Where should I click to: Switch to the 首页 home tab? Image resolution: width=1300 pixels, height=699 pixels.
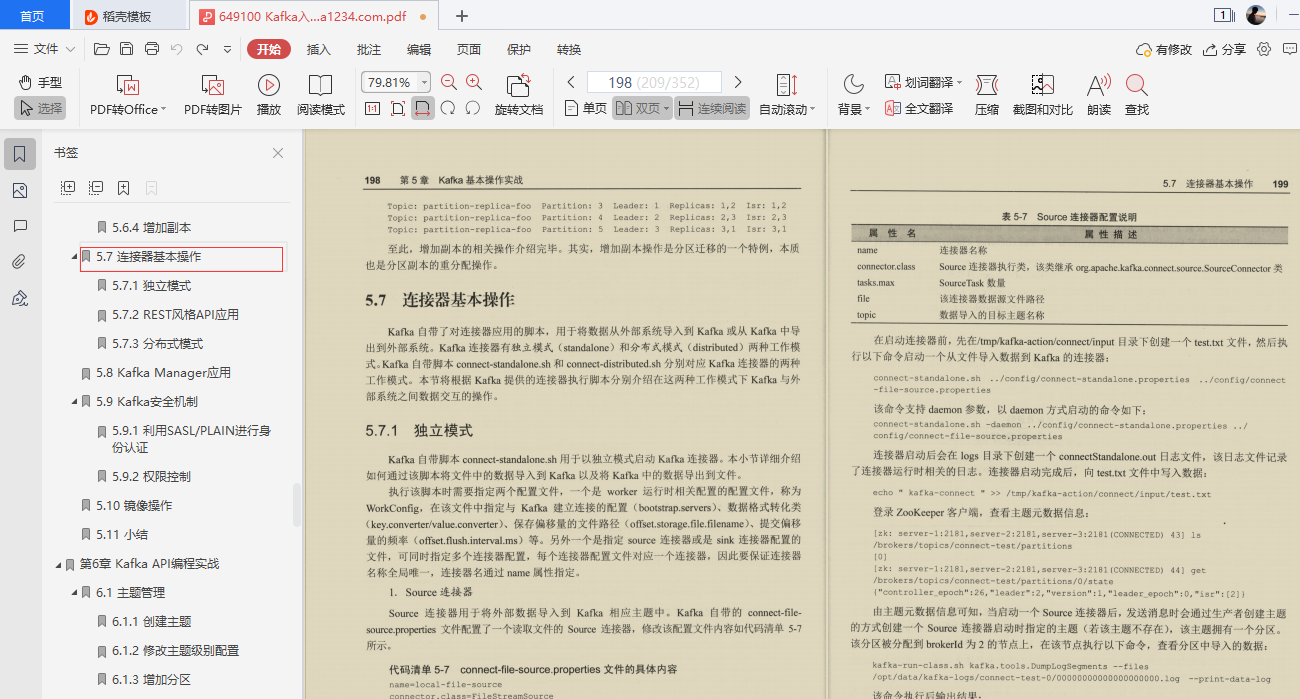(x=33, y=16)
